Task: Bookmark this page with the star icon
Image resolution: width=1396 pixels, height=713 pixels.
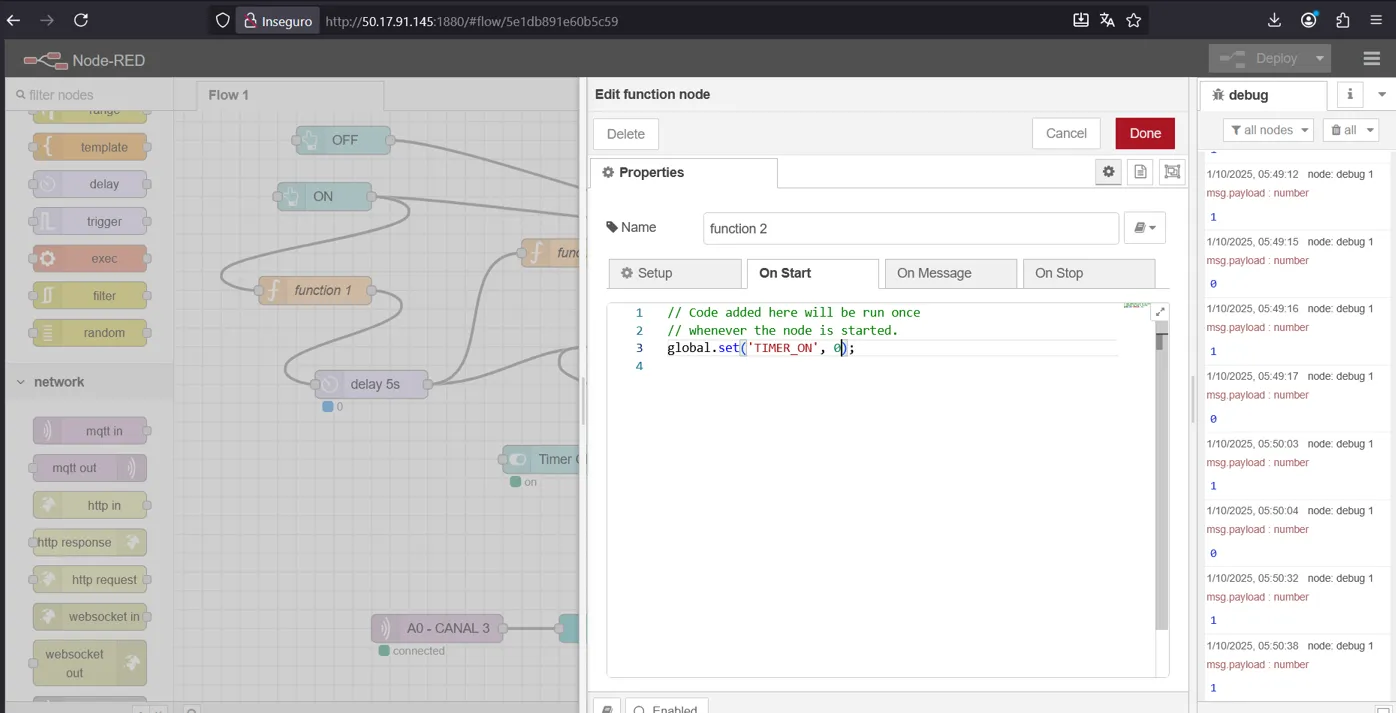Action: [1134, 20]
